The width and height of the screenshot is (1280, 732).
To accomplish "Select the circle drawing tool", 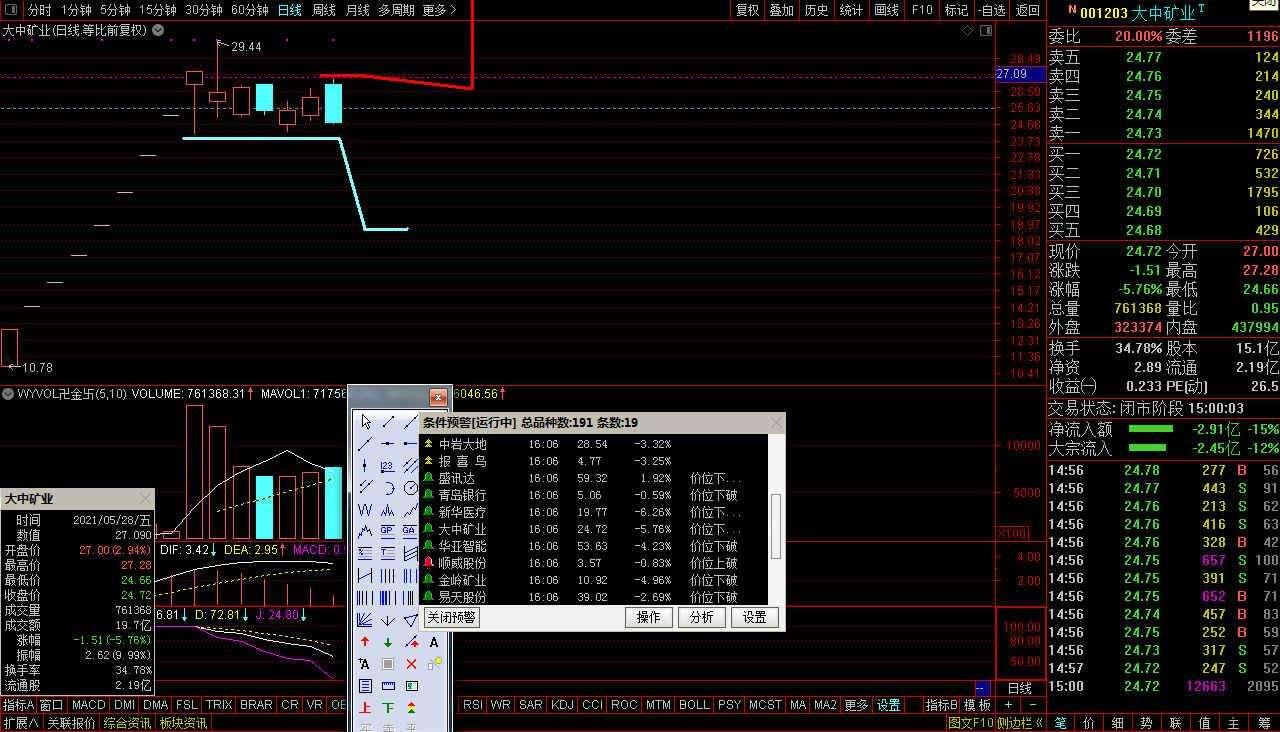I will pos(411,488).
